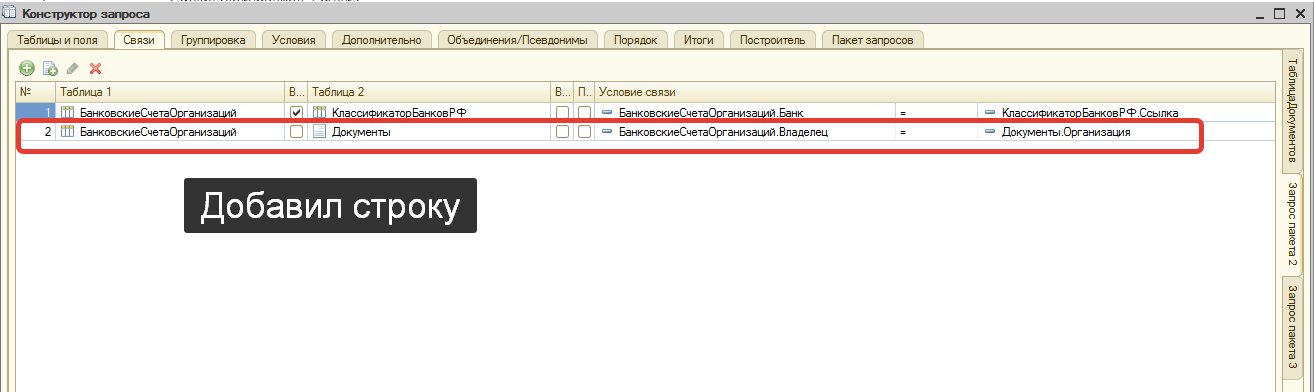Select the Построитель tab
The width and height of the screenshot is (1314, 392).
[x=773, y=40]
